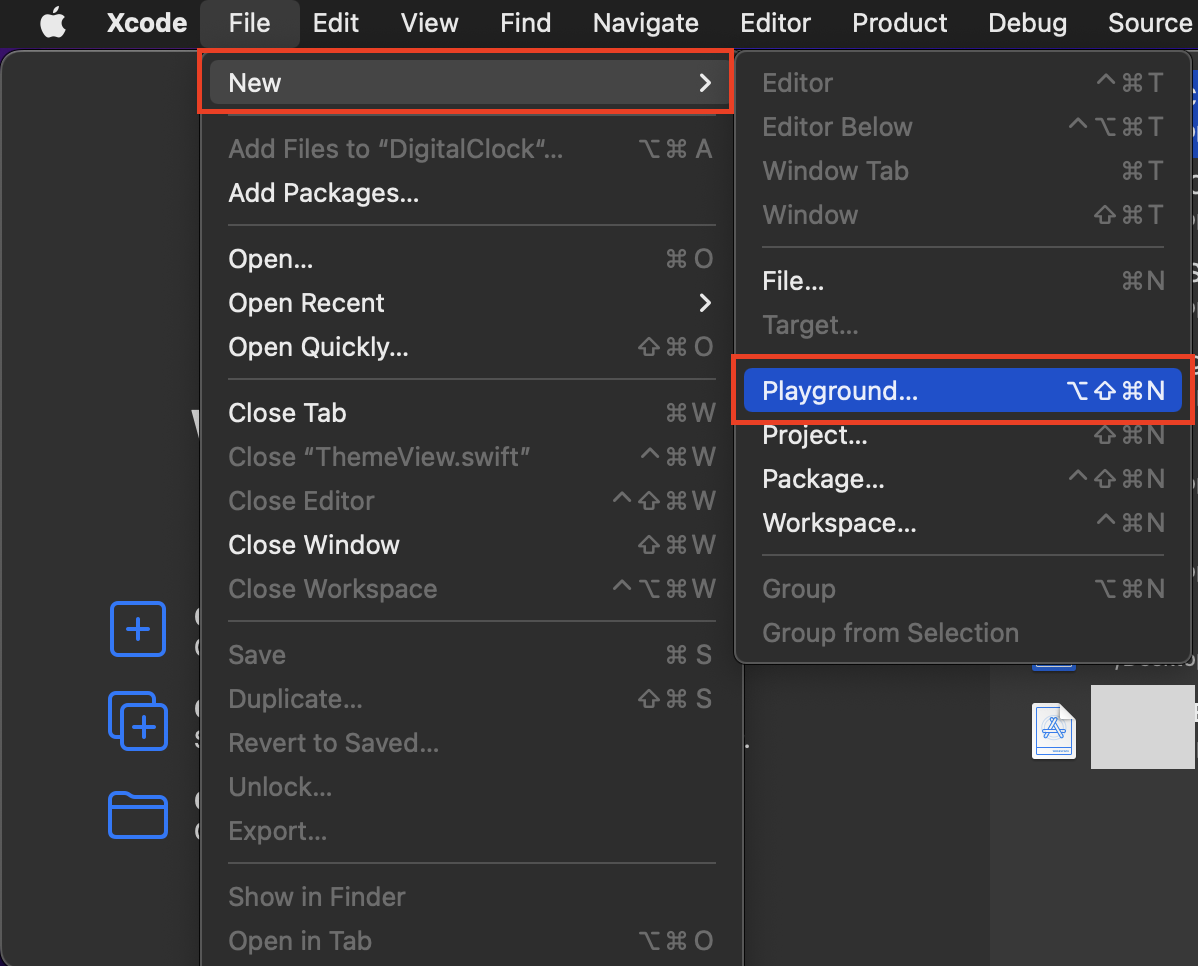
Task: Open the Navigate menu
Action: point(646,23)
